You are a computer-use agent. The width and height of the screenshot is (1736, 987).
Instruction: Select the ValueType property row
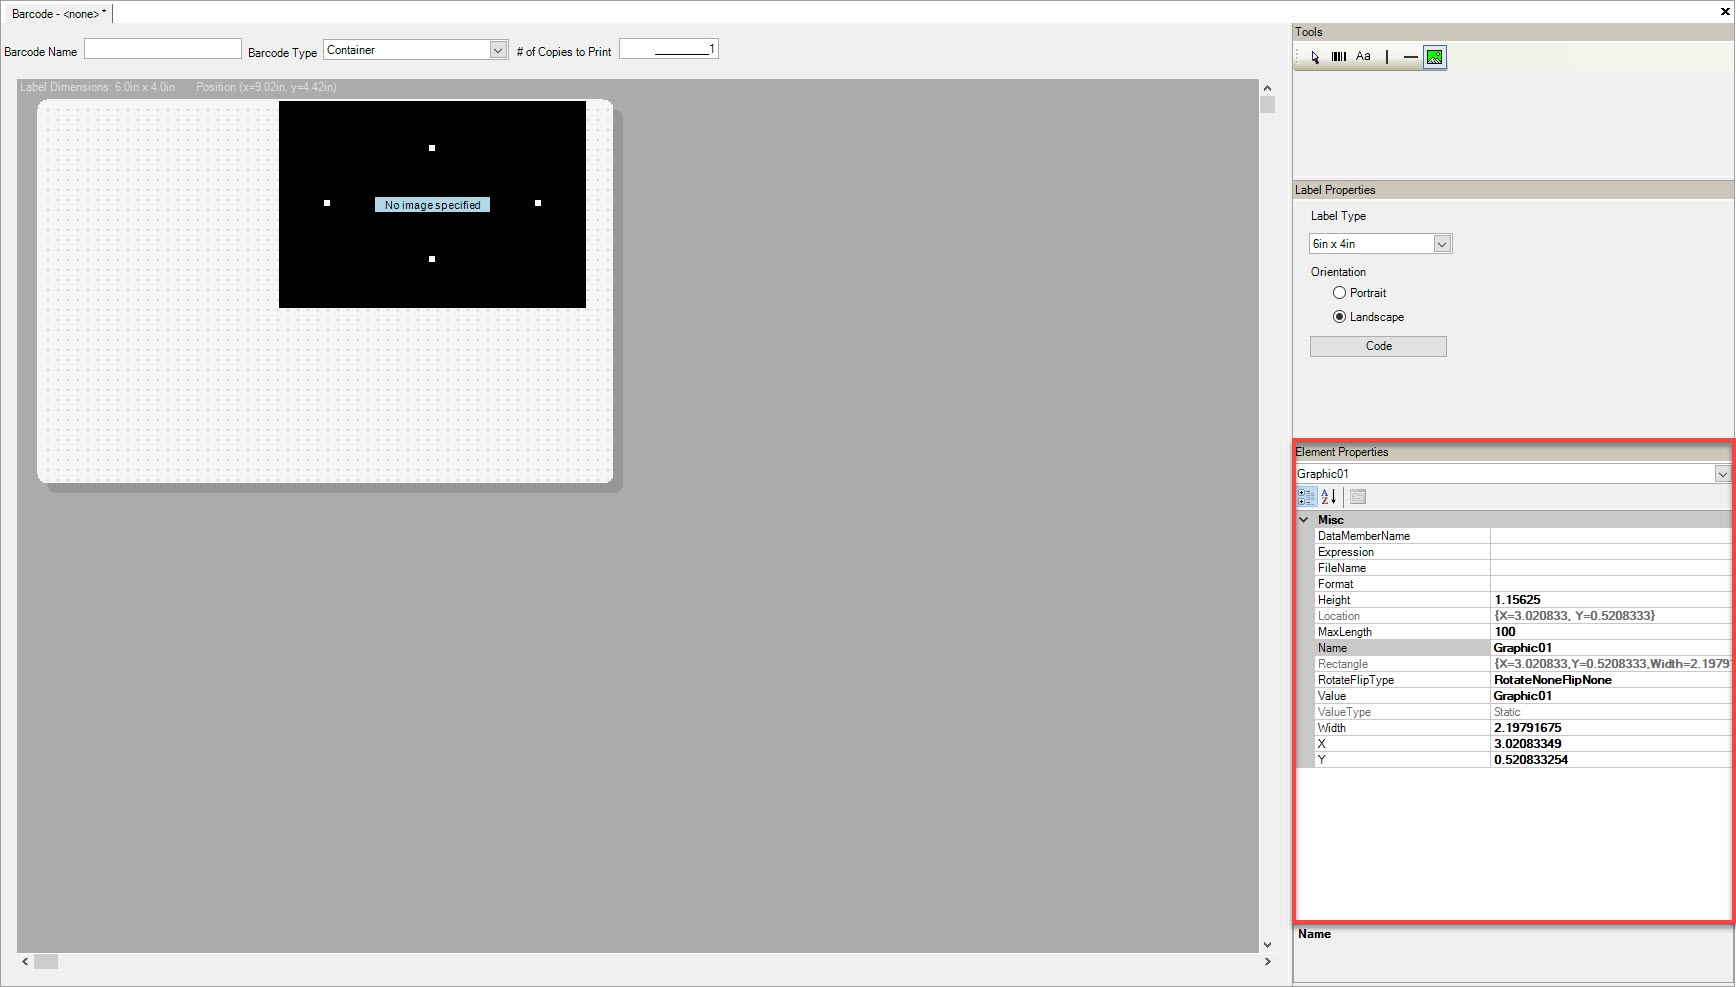[1523, 712]
